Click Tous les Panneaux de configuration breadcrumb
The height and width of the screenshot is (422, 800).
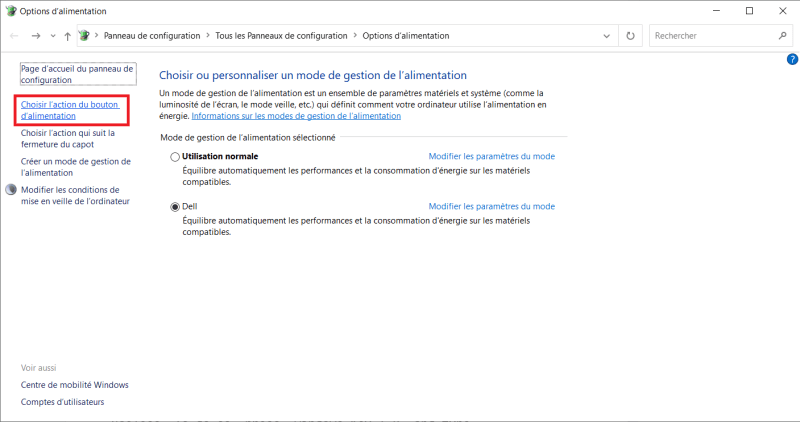[281, 36]
